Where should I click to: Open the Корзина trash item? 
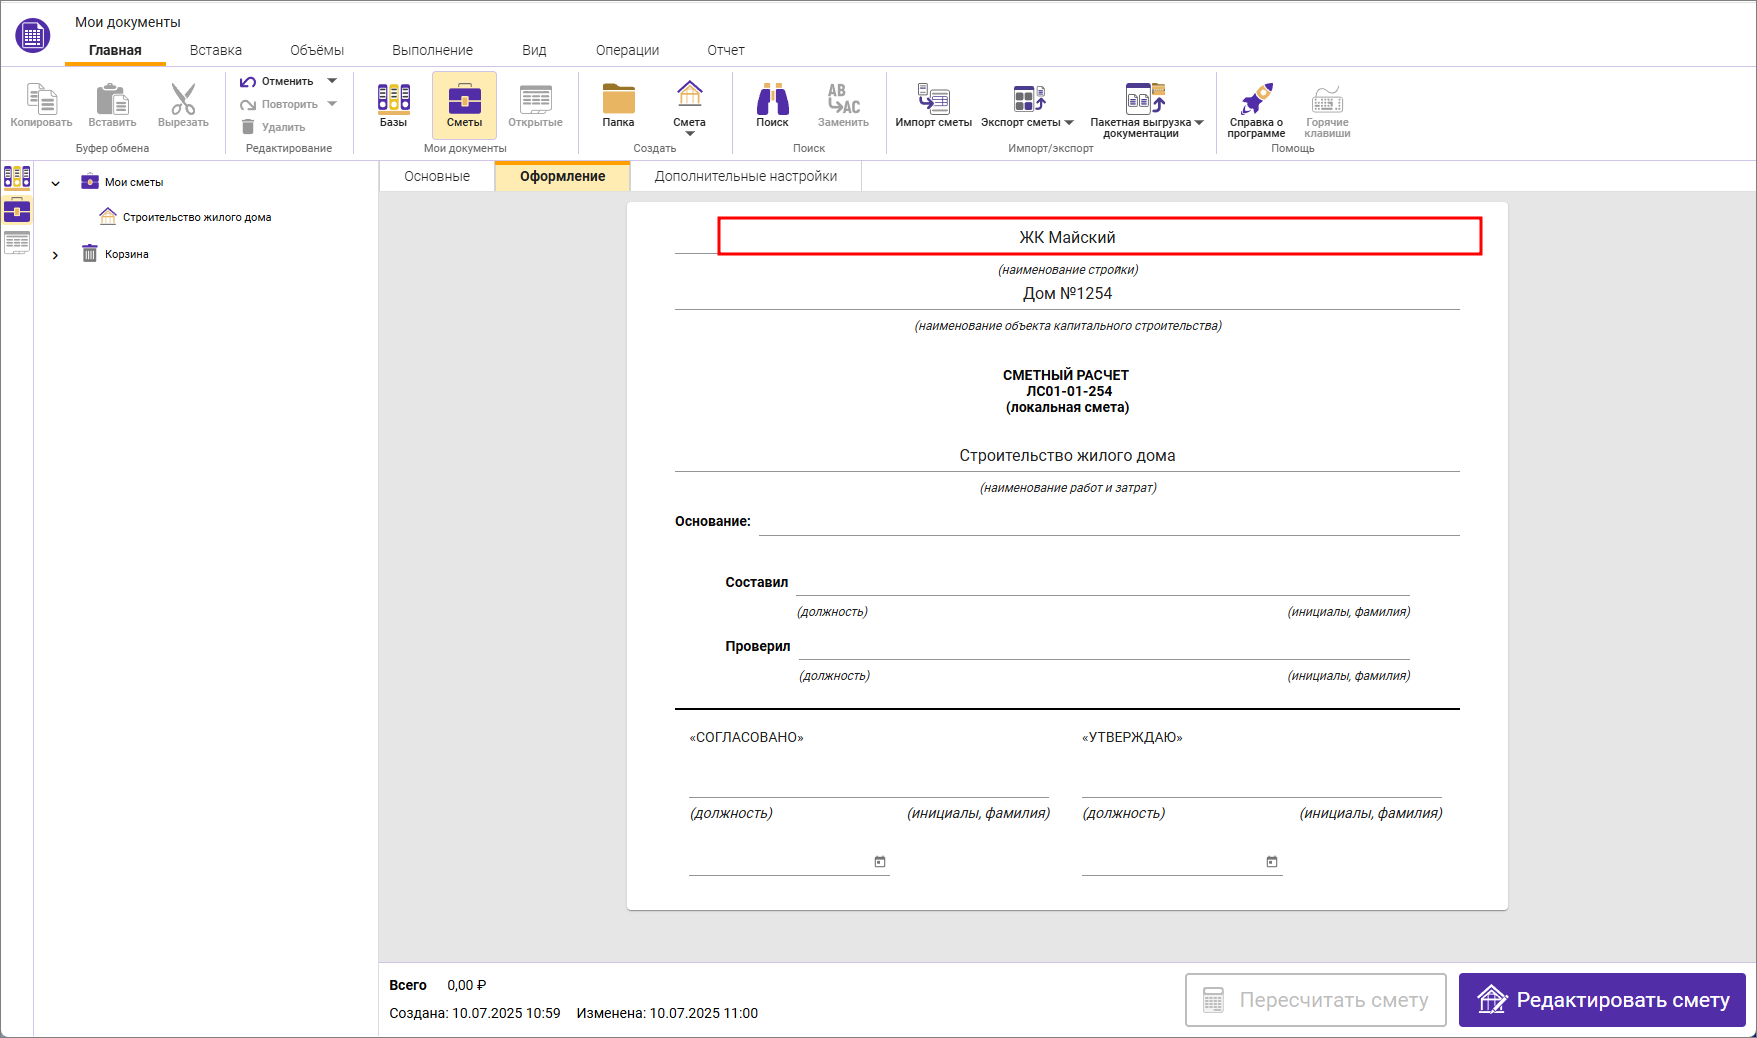click(126, 254)
